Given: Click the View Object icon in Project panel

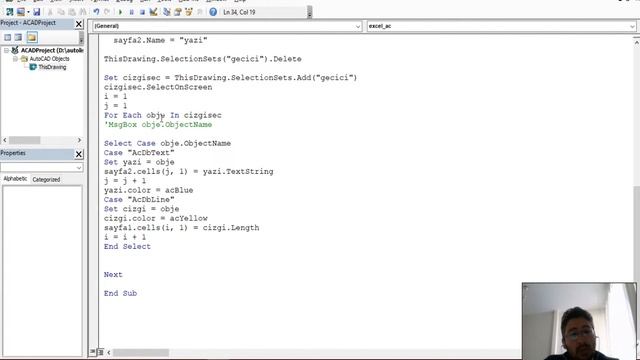Looking at the screenshot, I should coord(18,38).
